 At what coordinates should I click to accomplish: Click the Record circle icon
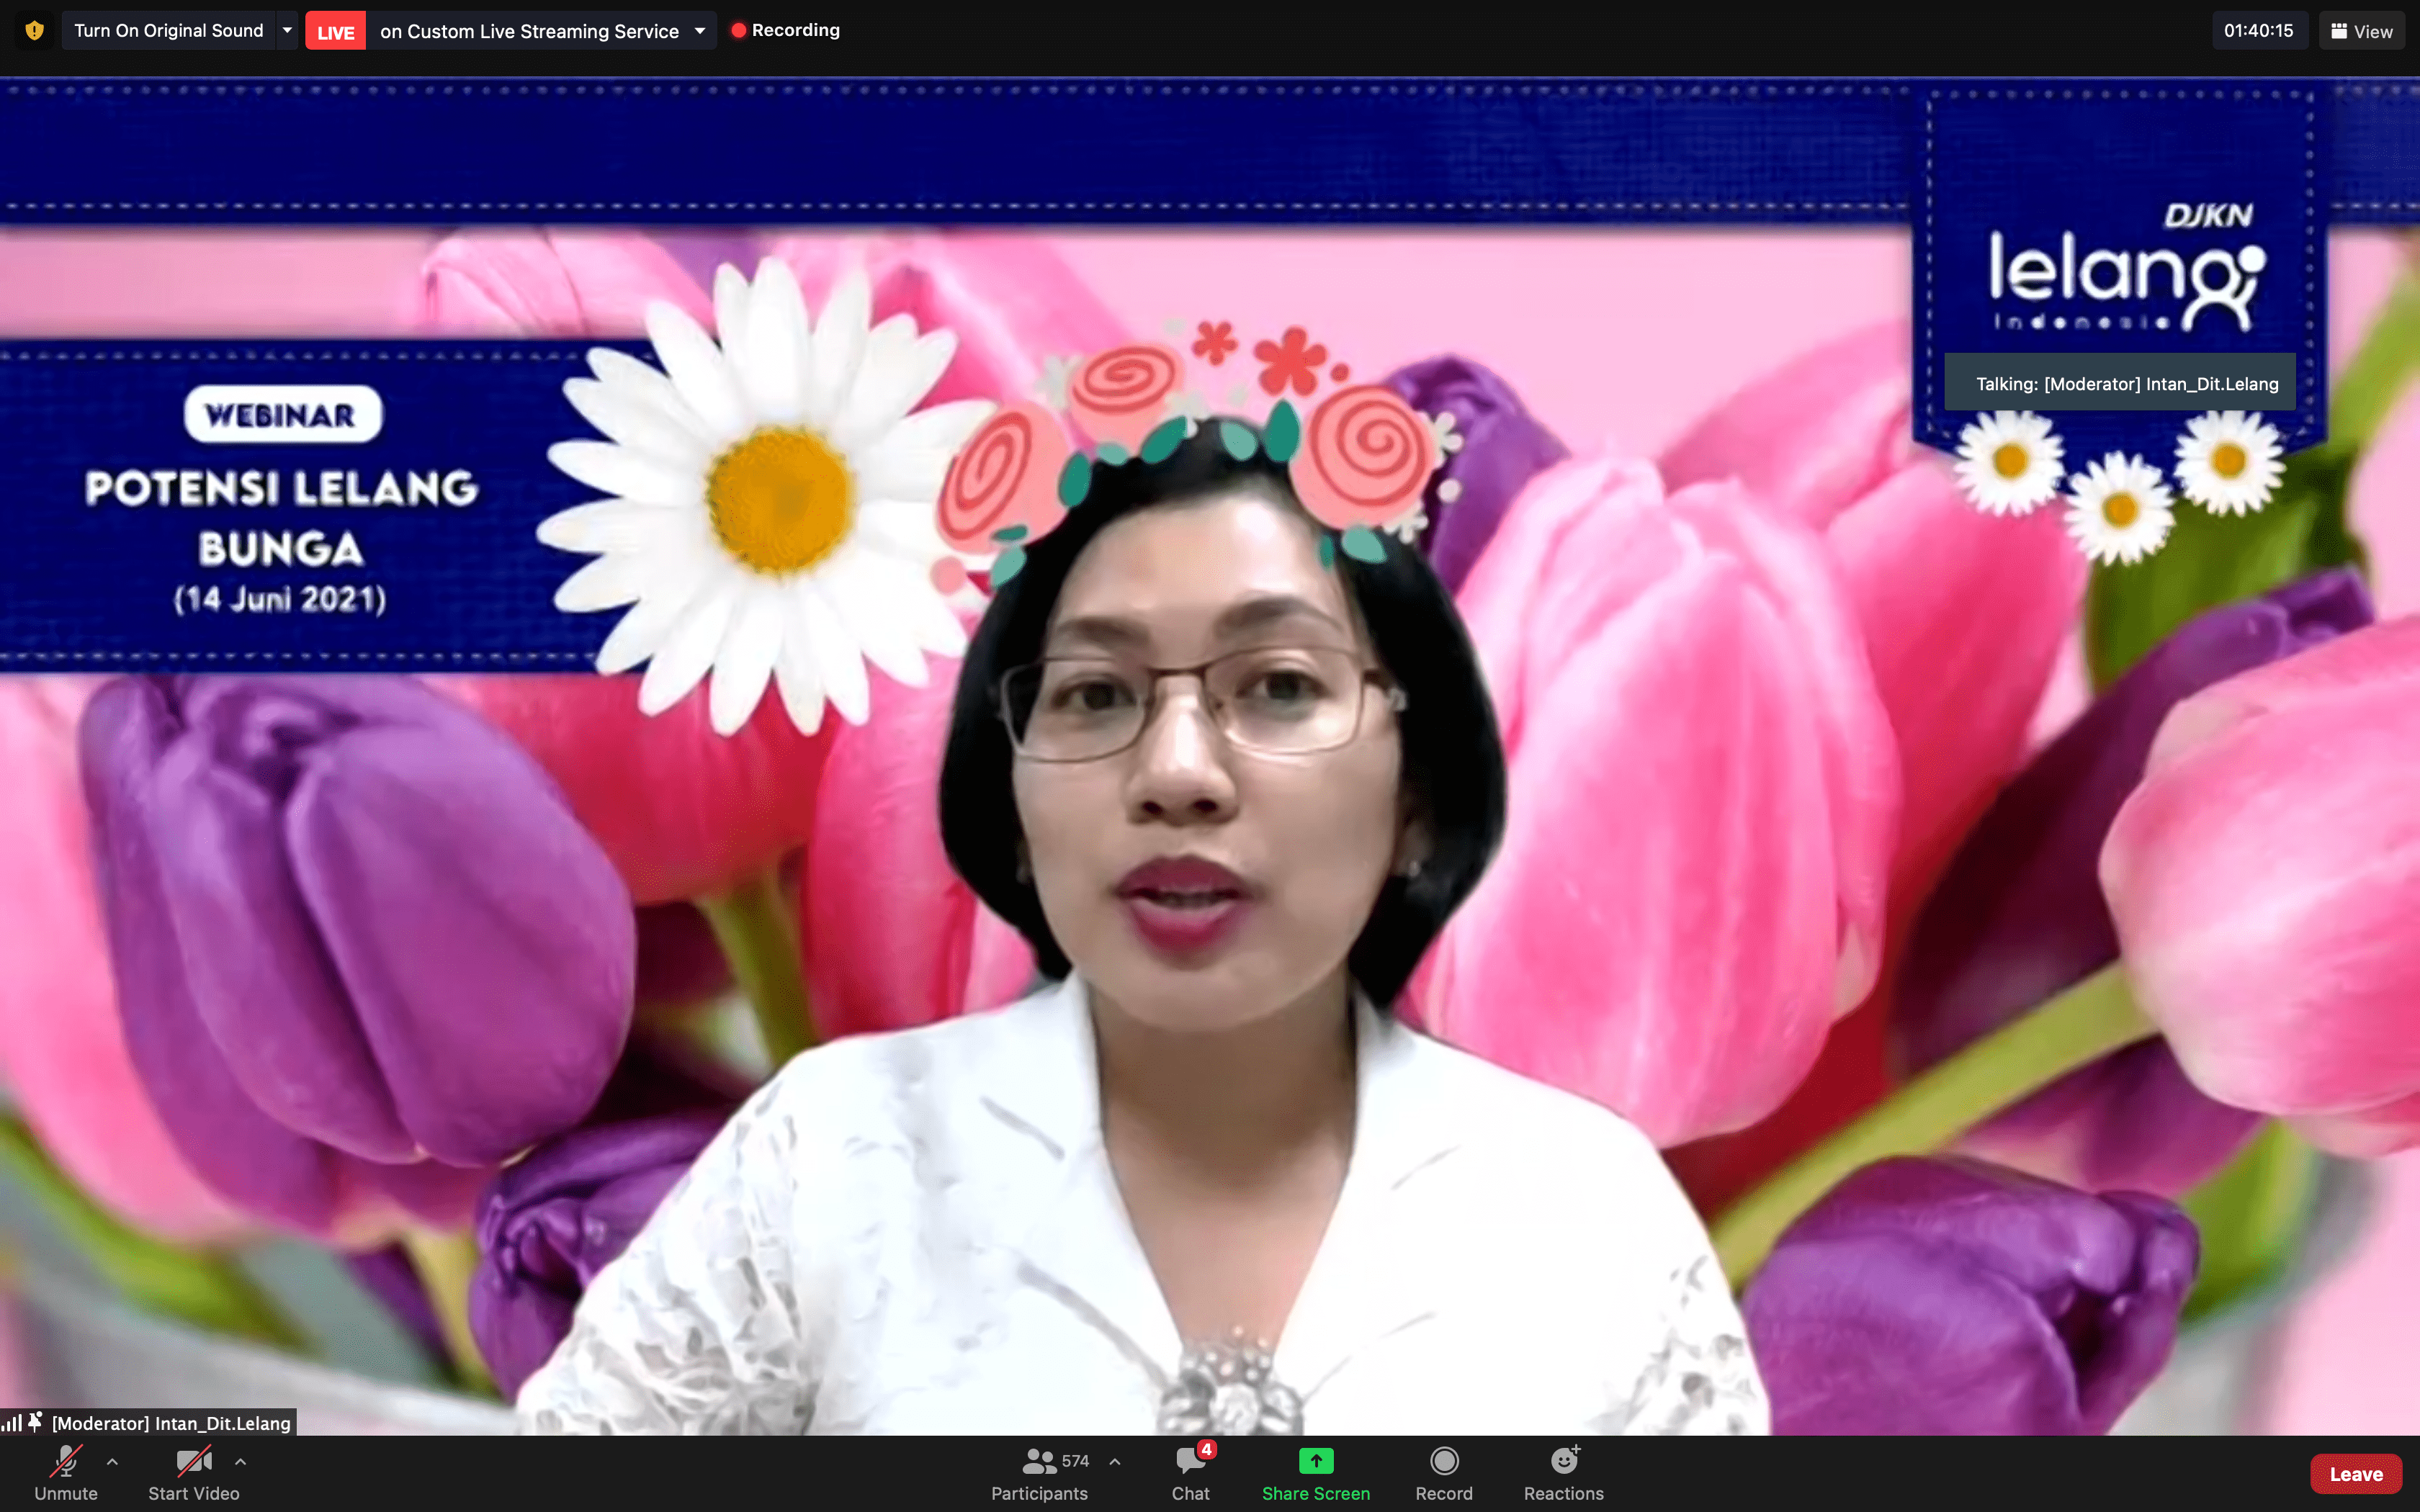(1443, 1462)
